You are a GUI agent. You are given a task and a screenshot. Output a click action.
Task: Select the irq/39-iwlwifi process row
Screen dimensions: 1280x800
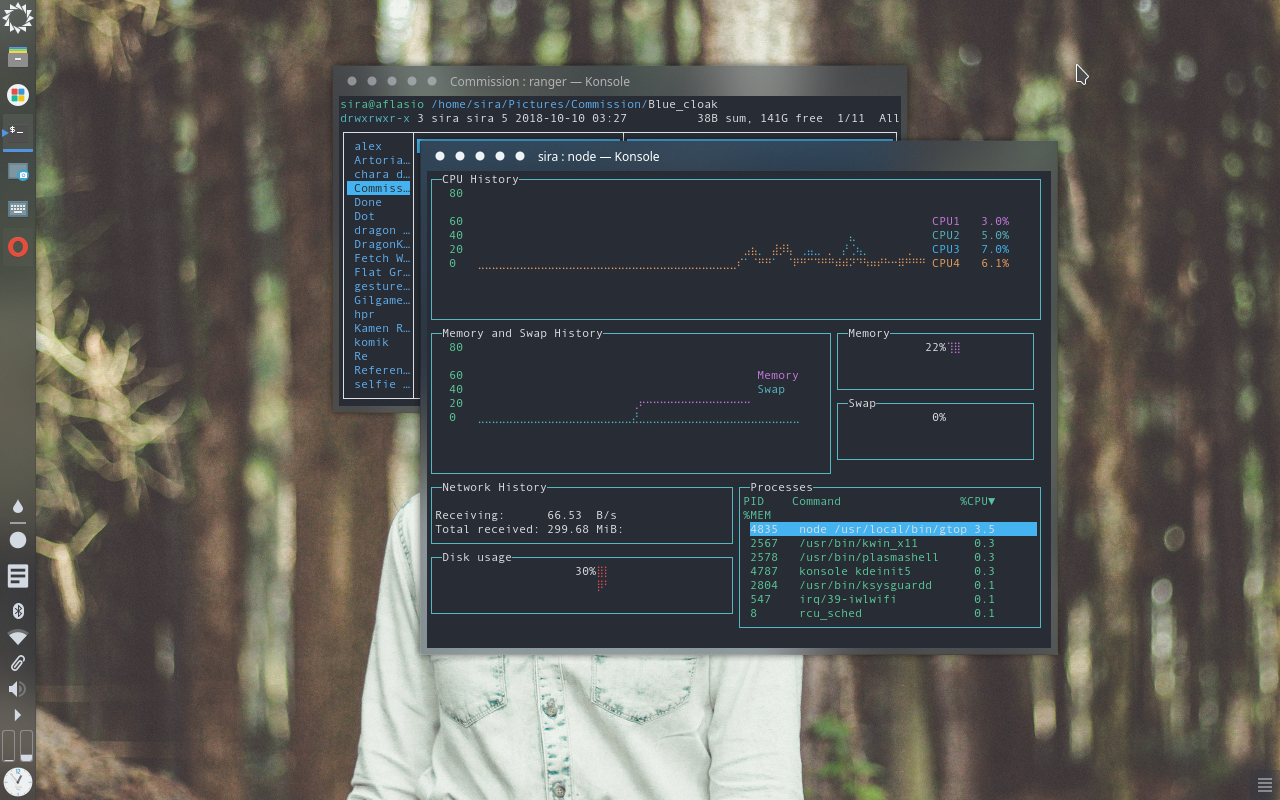point(893,599)
